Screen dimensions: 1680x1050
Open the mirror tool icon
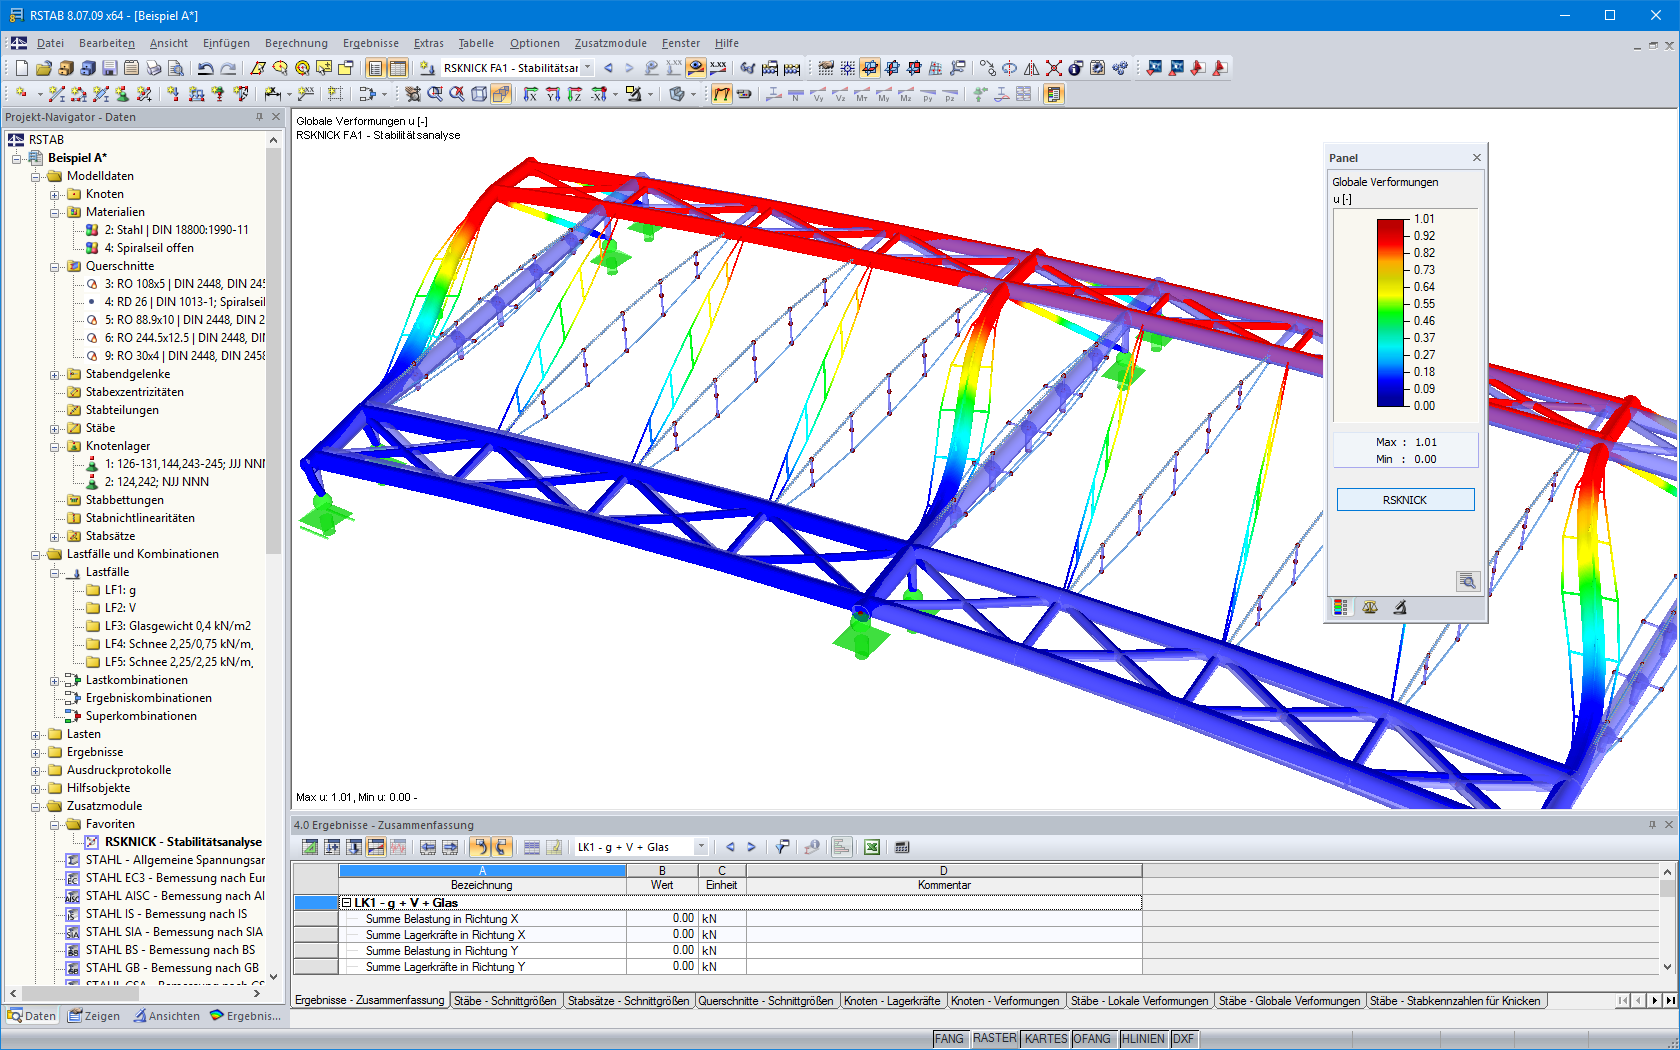click(1032, 68)
